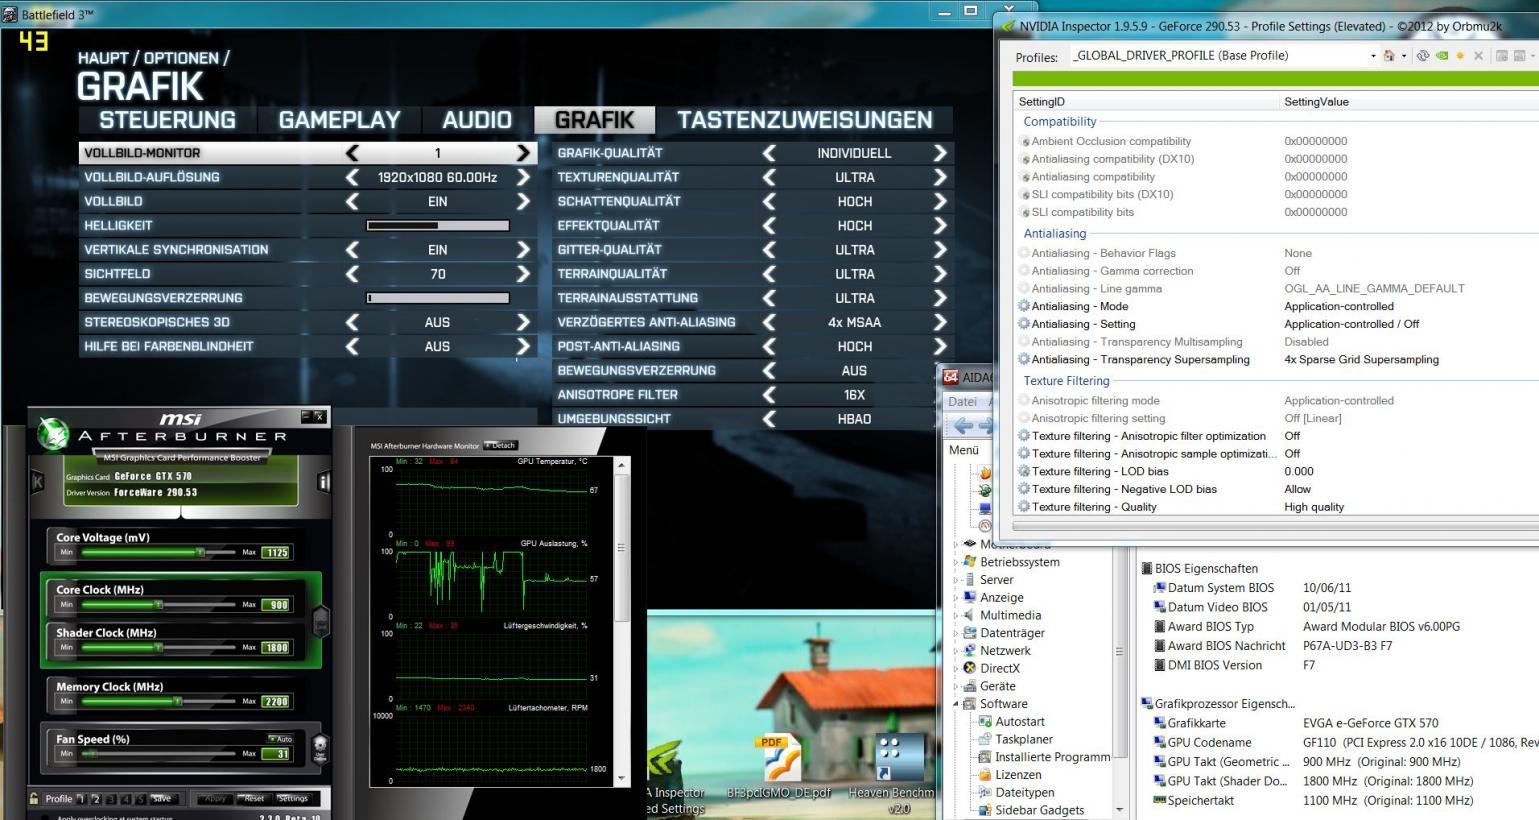1539x820 pixels.
Task: Click the Helligkeit brightness slider
Action: coord(438,226)
